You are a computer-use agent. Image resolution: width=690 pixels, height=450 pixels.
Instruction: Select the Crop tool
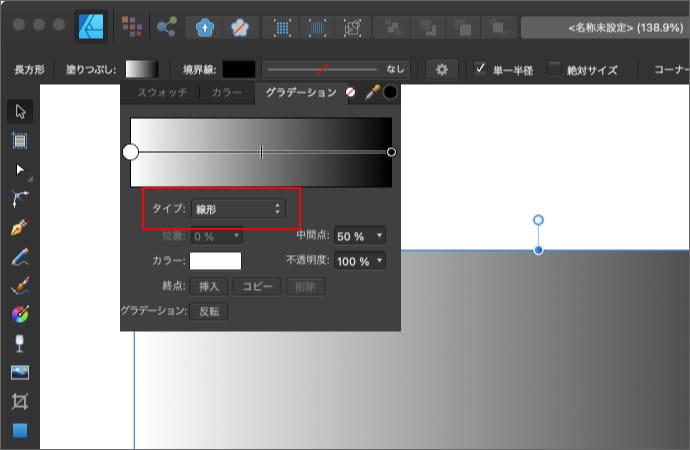pyautogui.click(x=20, y=402)
